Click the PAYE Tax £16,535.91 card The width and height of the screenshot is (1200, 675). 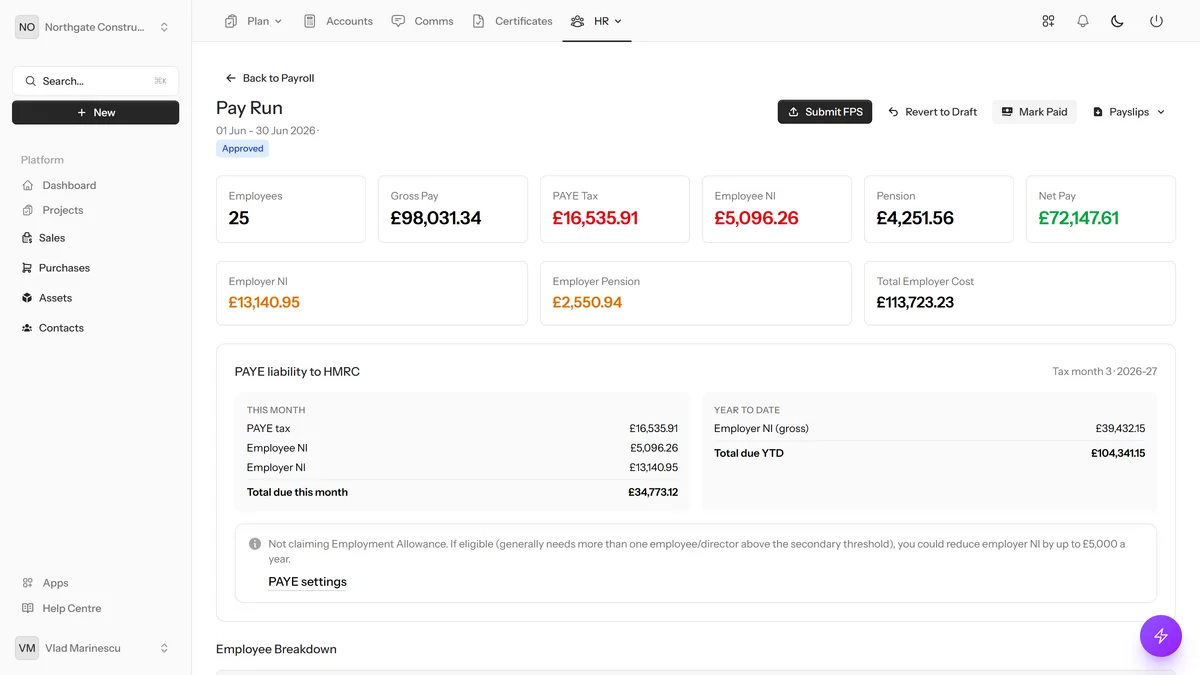(x=615, y=209)
